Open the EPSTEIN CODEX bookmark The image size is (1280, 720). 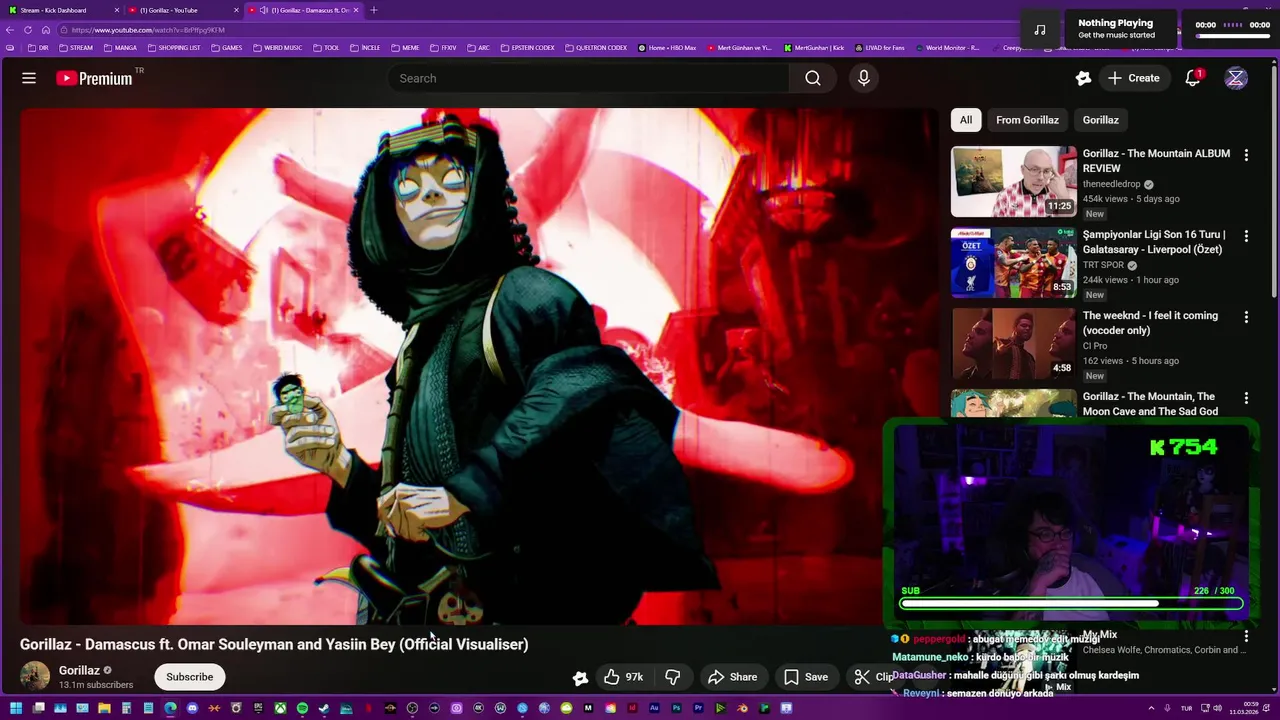528,48
